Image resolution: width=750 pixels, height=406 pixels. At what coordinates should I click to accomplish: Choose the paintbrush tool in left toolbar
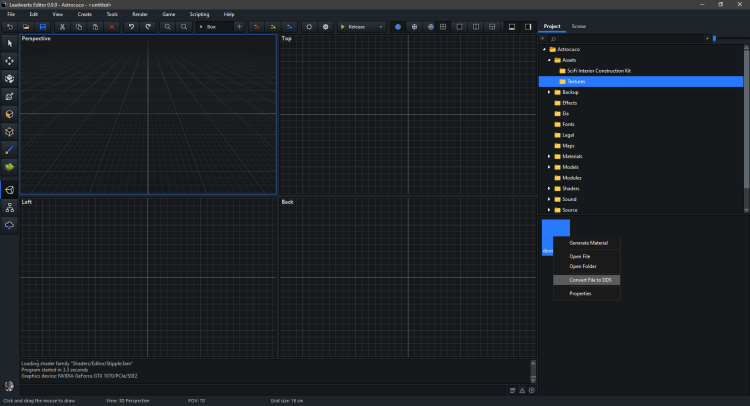(x=10, y=148)
